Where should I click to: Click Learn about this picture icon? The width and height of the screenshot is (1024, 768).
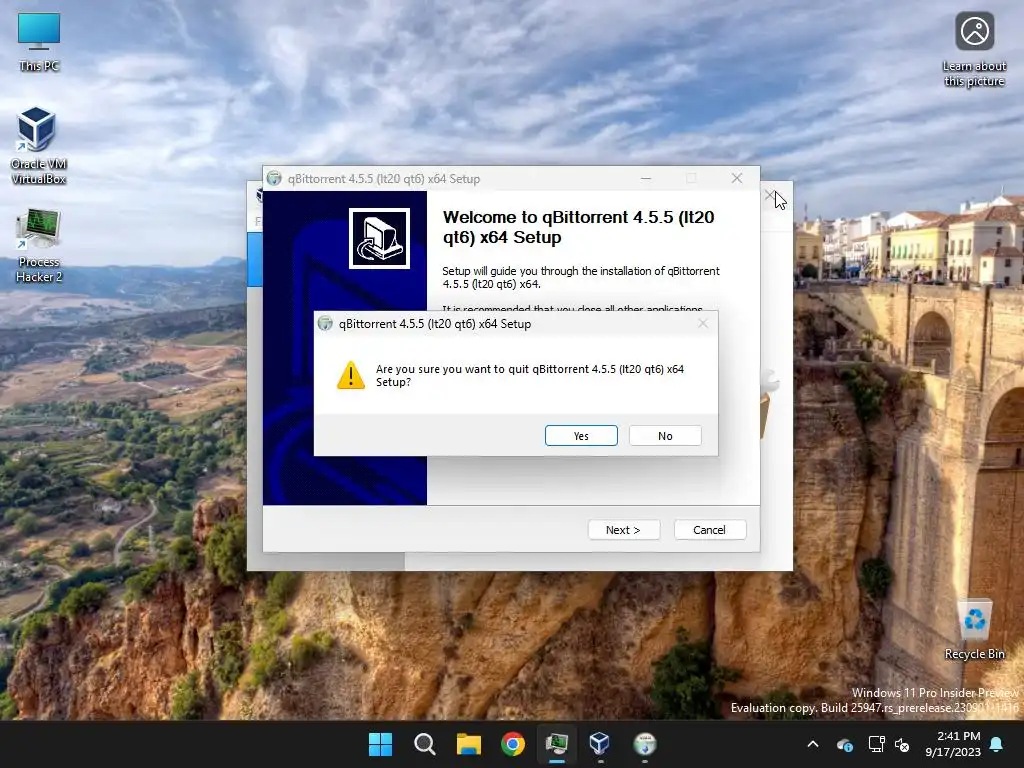point(974,50)
